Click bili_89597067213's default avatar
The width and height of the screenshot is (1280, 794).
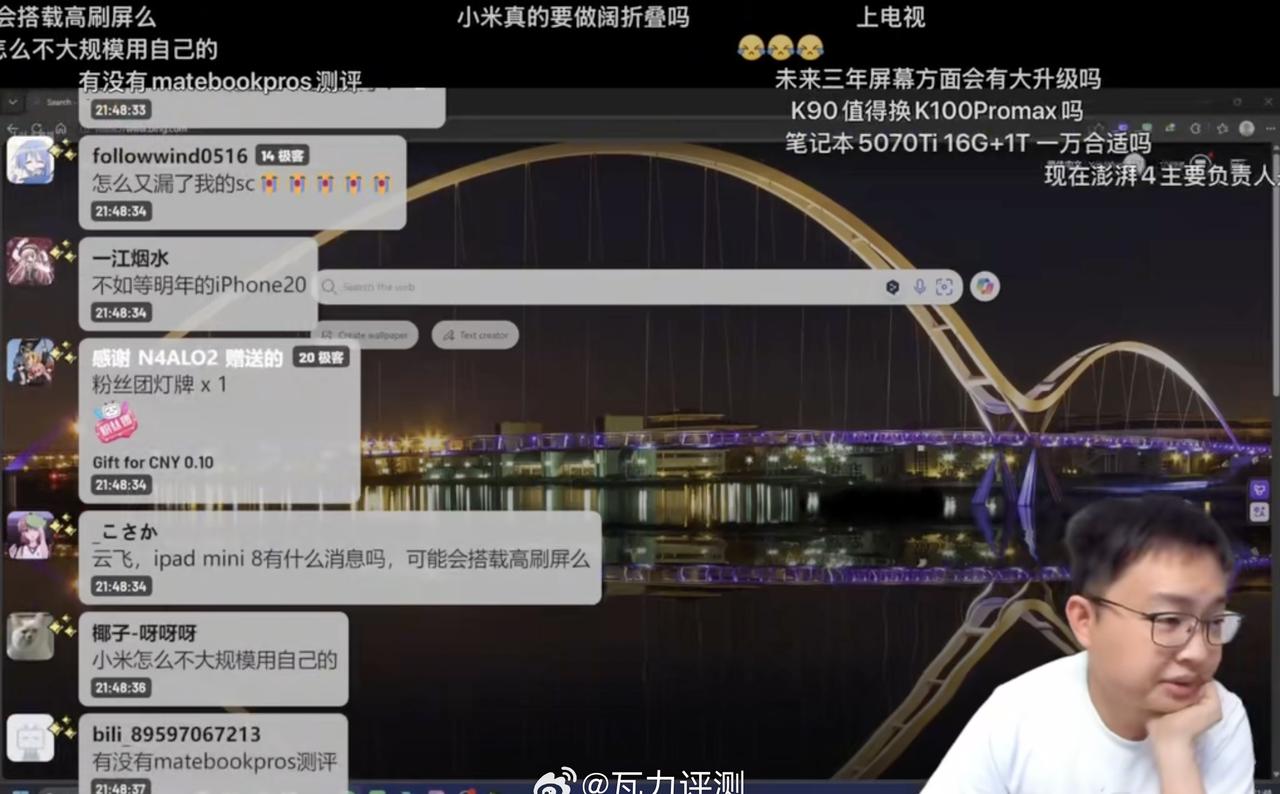pyautogui.click(x=30, y=738)
